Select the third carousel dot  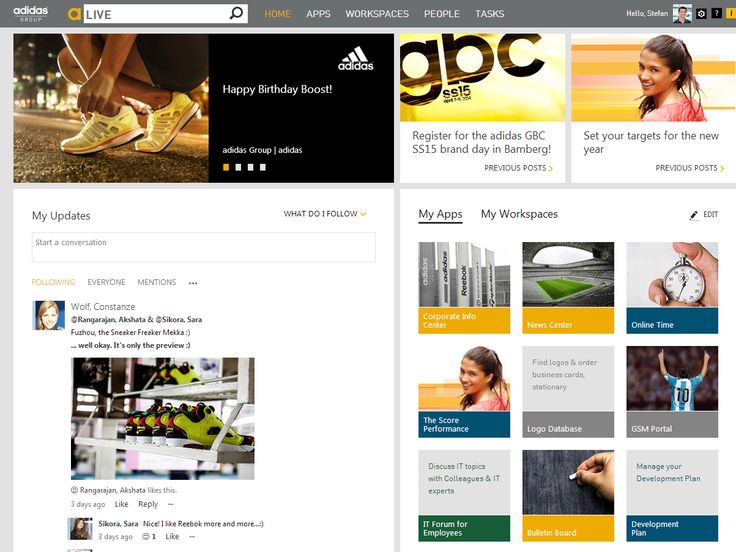[x=250, y=167]
